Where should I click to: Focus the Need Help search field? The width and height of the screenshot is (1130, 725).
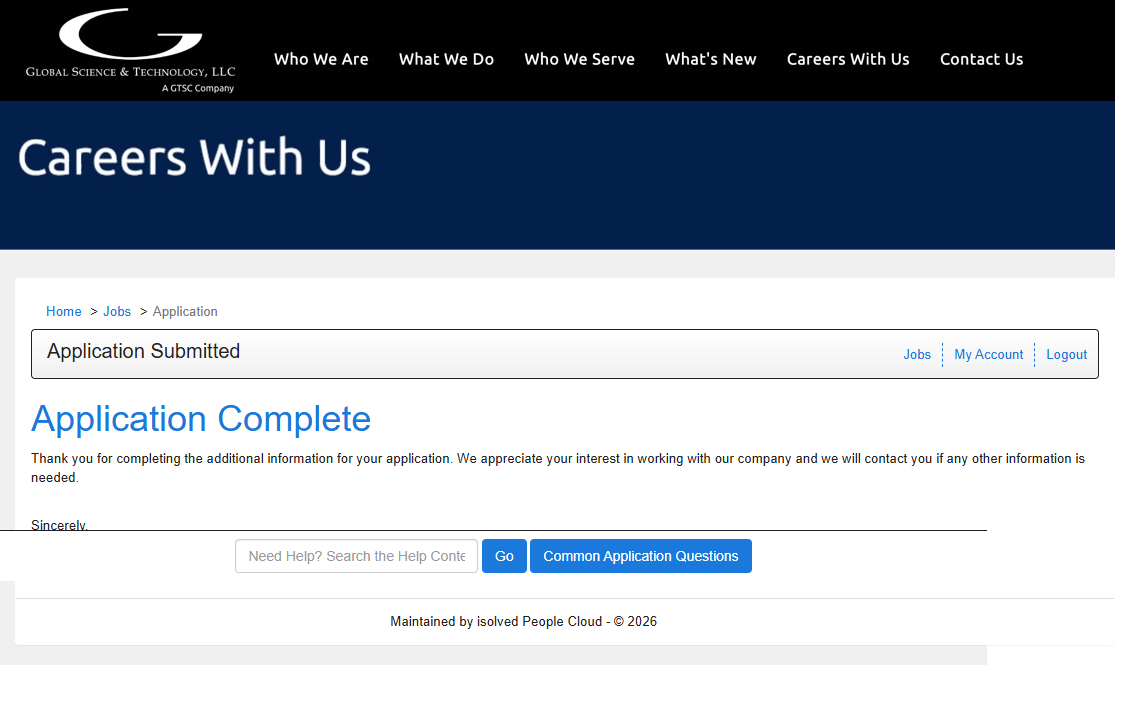(x=356, y=556)
